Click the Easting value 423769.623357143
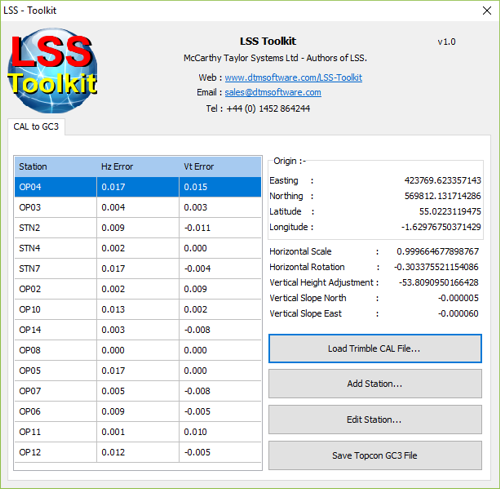Viewport: 500px width, 489px height. [x=443, y=180]
